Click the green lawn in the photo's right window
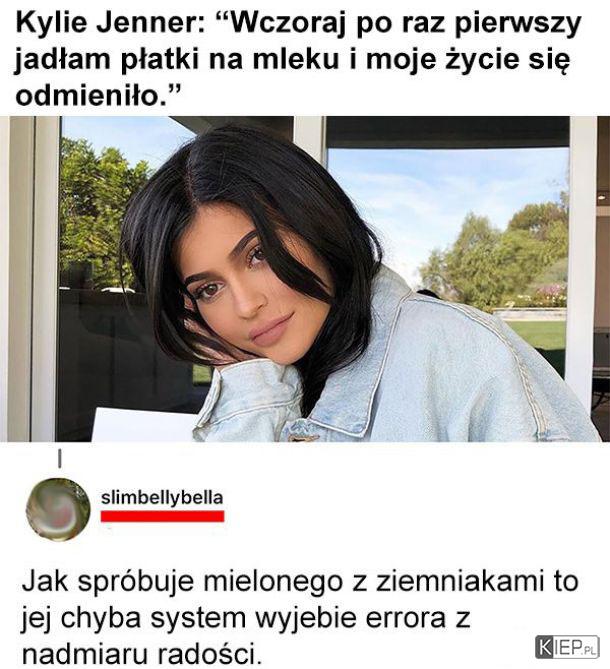 (x=539, y=334)
